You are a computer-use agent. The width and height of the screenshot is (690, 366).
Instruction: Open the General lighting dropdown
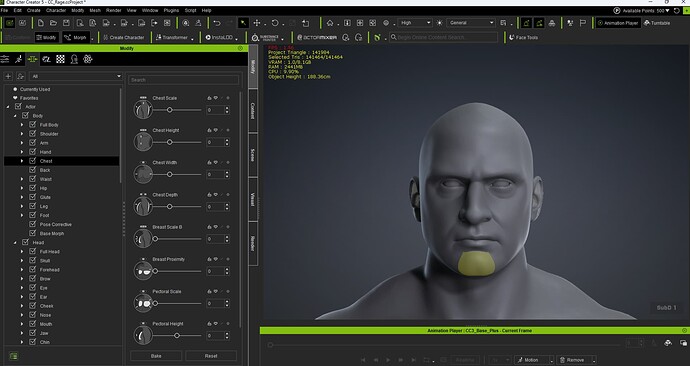[471, 23]
